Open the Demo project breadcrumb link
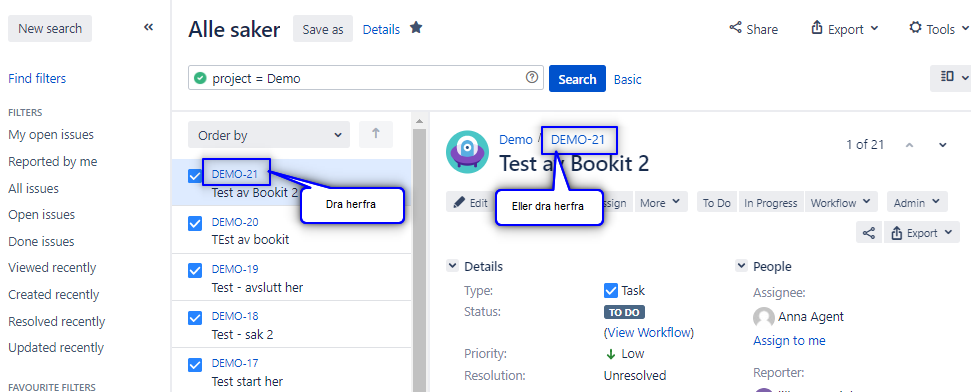Image resolution: width=971 pixels, height=392 pixels. (515, 139)
